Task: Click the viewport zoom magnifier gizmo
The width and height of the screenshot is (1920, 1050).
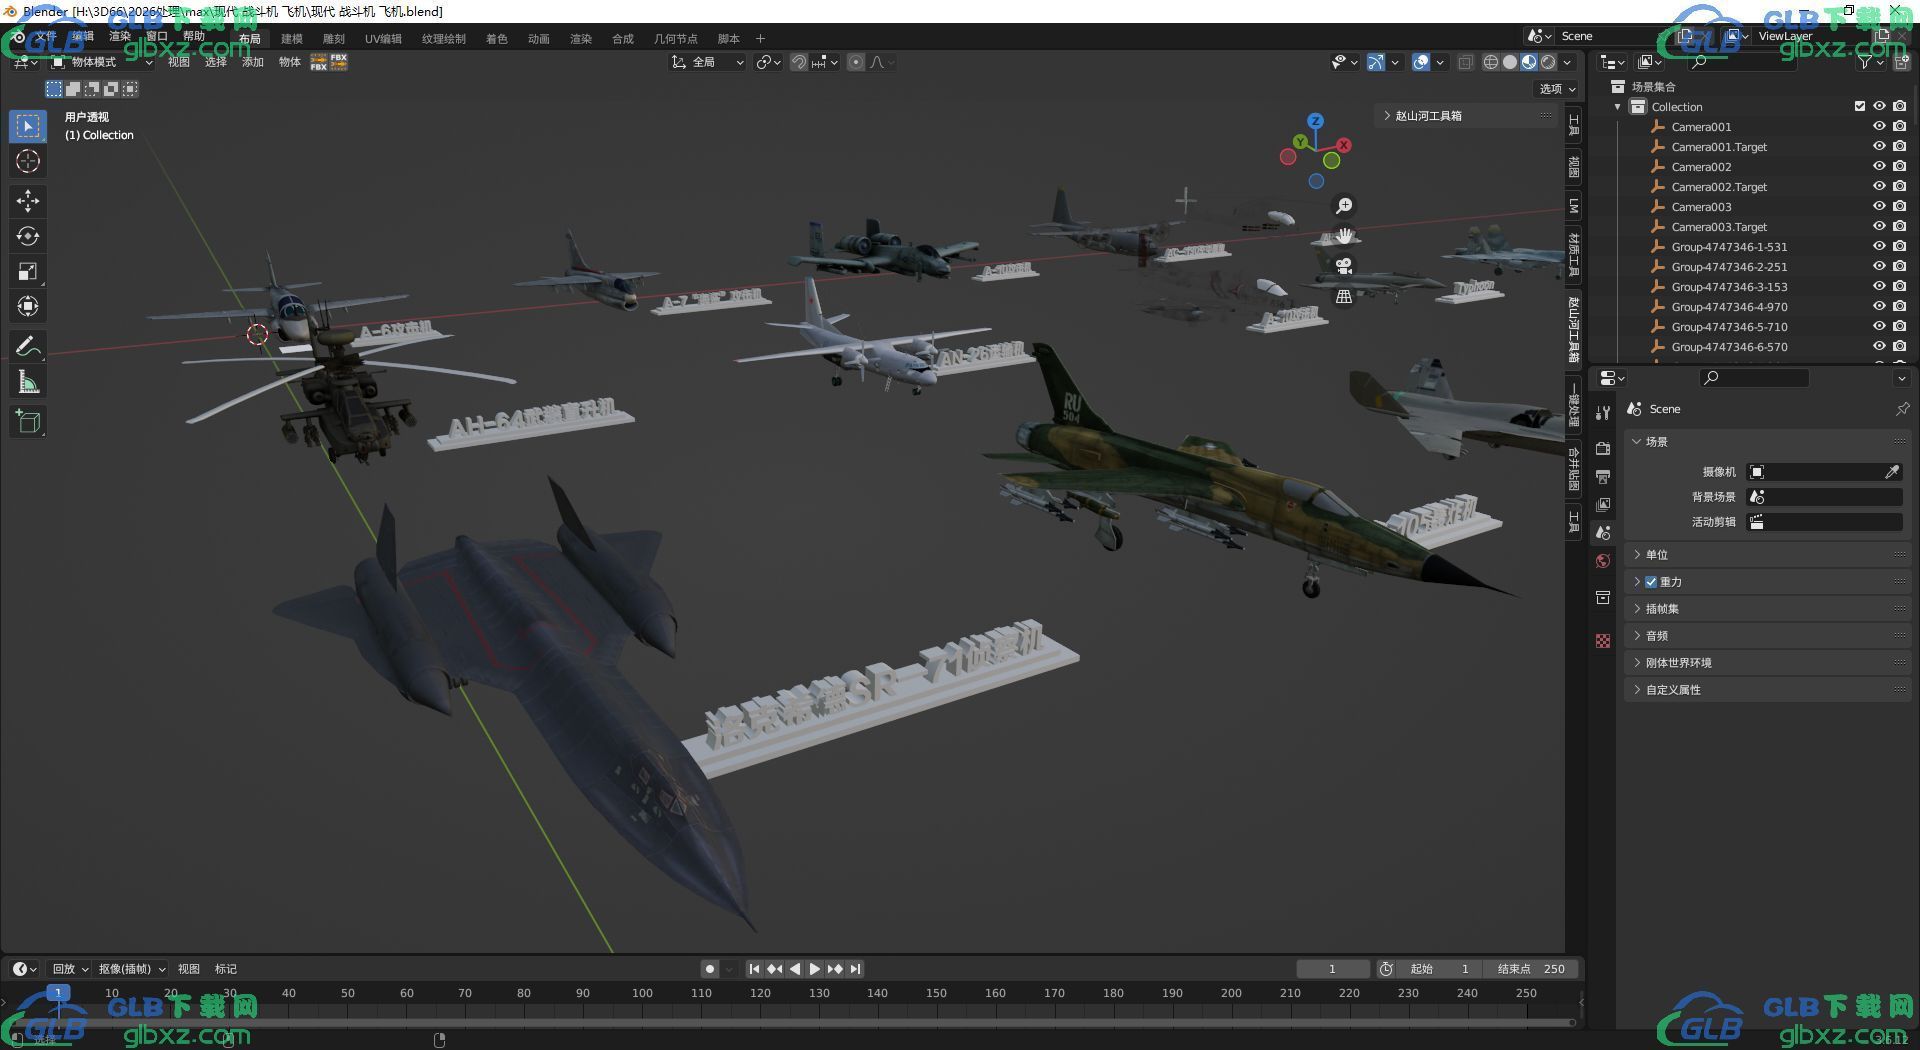Action: click(1344, 205)
